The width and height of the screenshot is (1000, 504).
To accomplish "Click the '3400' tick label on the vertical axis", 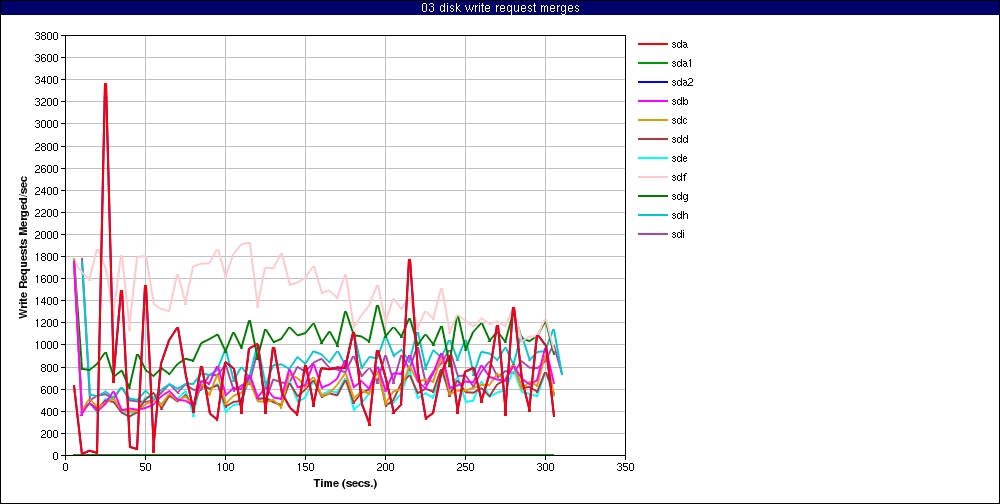I will pos(48,80).
